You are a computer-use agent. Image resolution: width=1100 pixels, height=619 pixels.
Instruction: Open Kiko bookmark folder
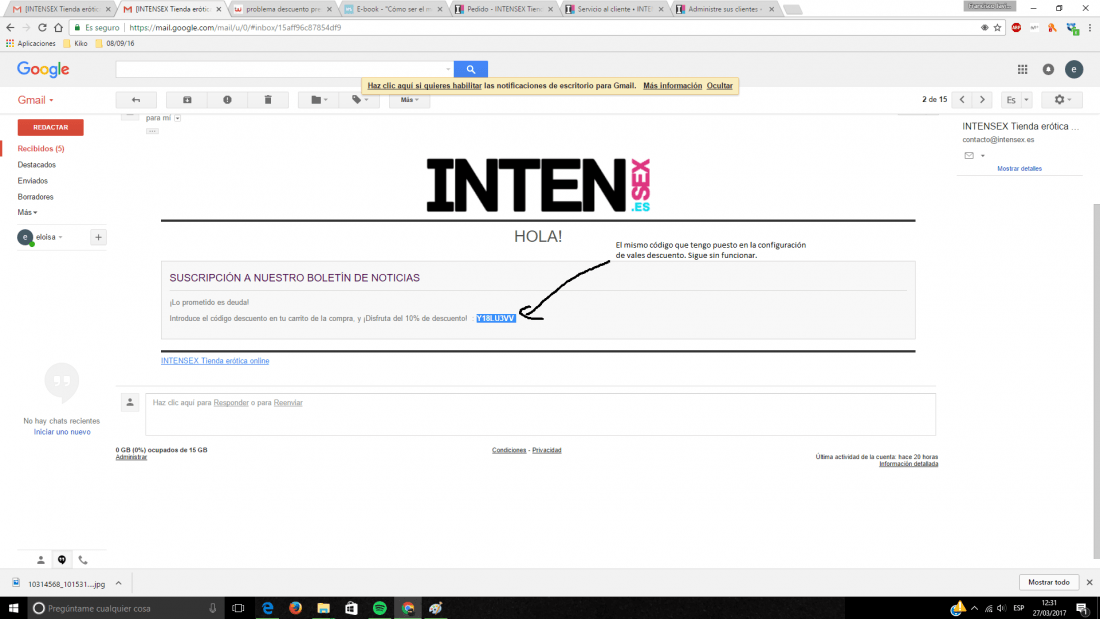coord(76,44)
